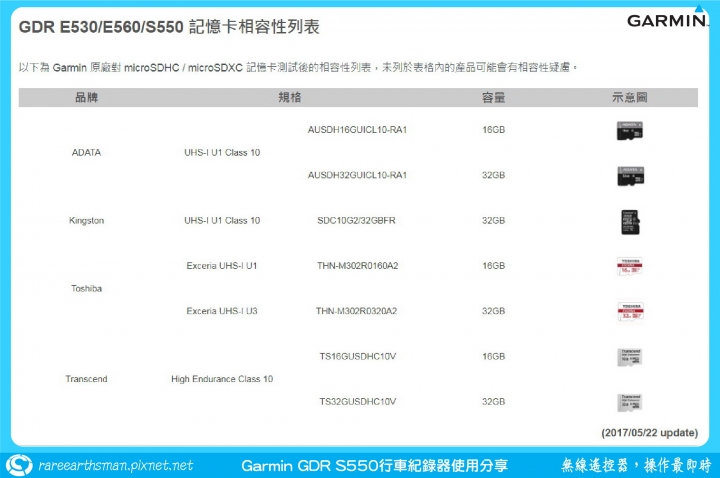Click the 容量 column header
The height and width of the screenshot is (478, 720).
(494, 97)
